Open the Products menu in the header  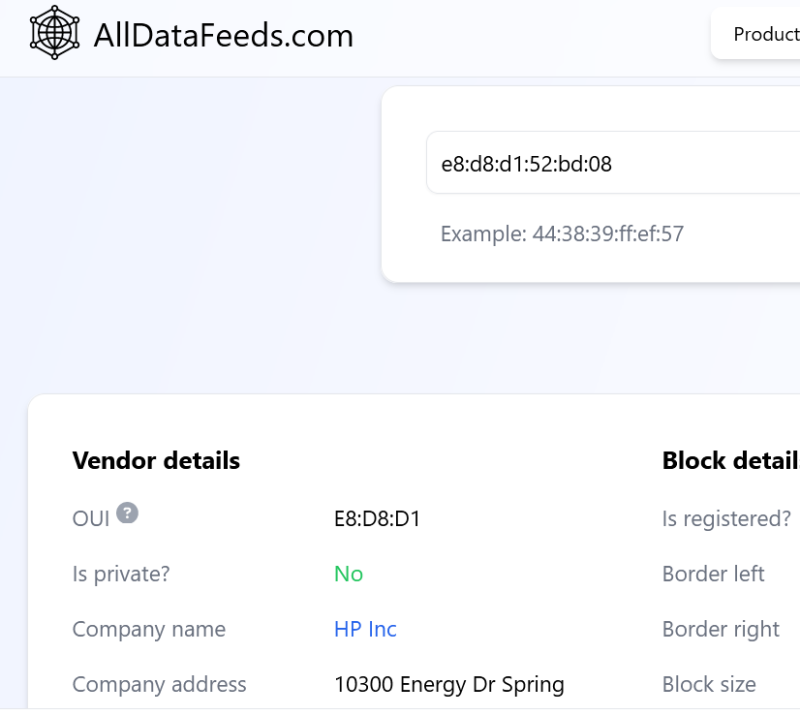(765, 34)
